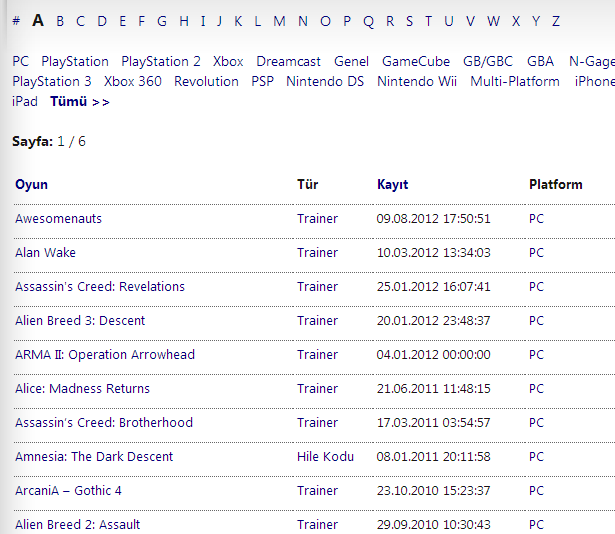The width and height of the screenshot is (615, 534).
Task: Open Alan Wake game entry
Action: tap(45, 253)
